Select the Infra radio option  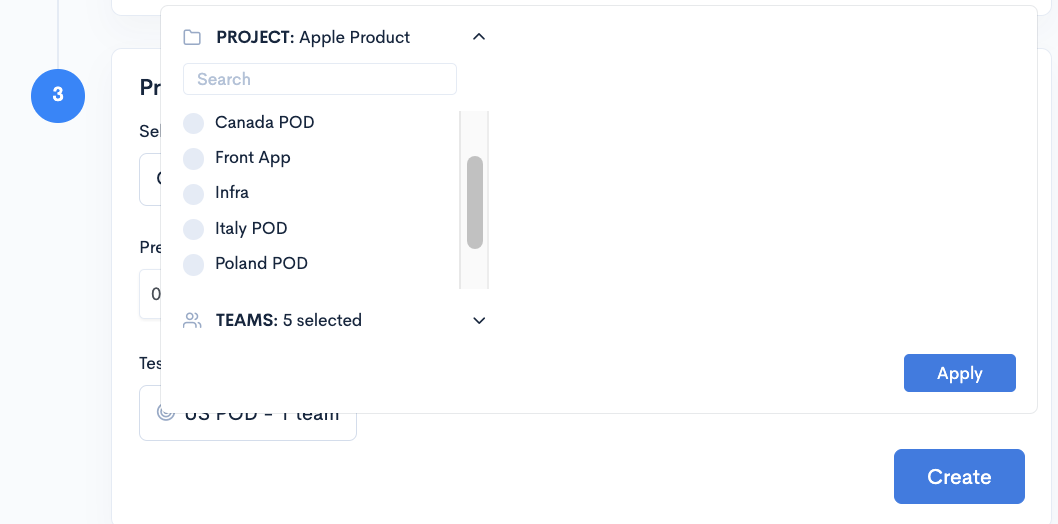194,193
